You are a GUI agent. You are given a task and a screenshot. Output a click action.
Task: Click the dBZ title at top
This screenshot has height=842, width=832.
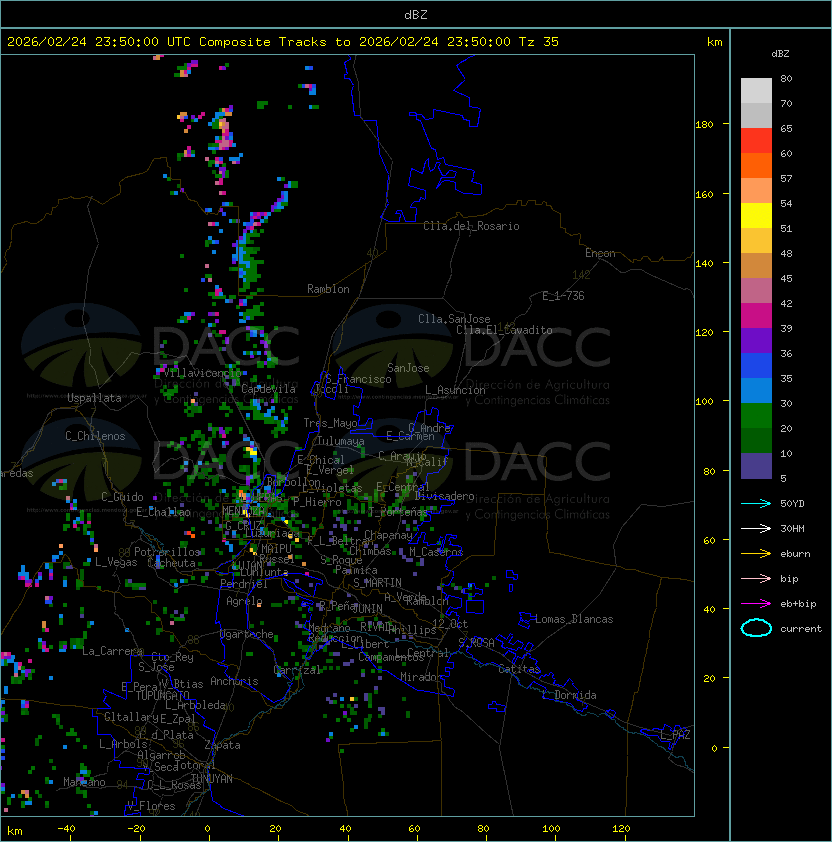416,15
